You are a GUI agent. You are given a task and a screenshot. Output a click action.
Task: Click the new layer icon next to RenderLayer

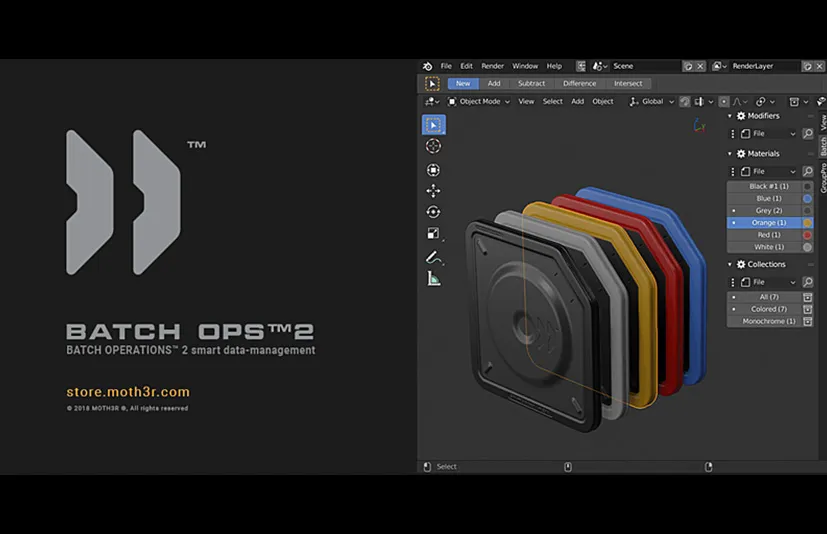807,66
